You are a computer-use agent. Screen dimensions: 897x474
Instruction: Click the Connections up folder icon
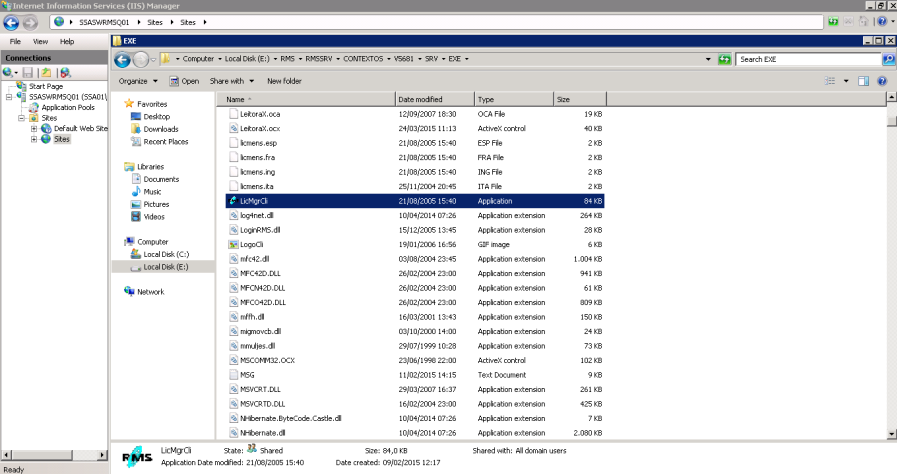coord(46,73)
